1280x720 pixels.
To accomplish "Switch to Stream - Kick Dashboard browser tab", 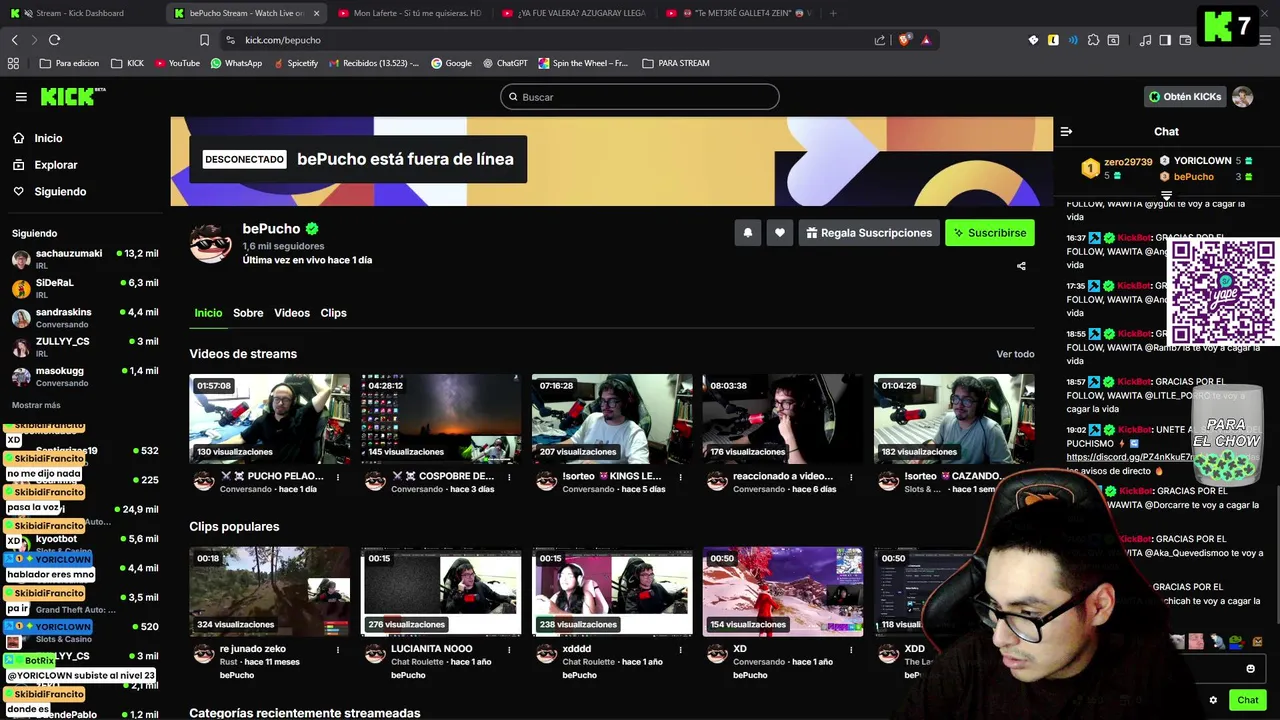I will click(80, 13).
